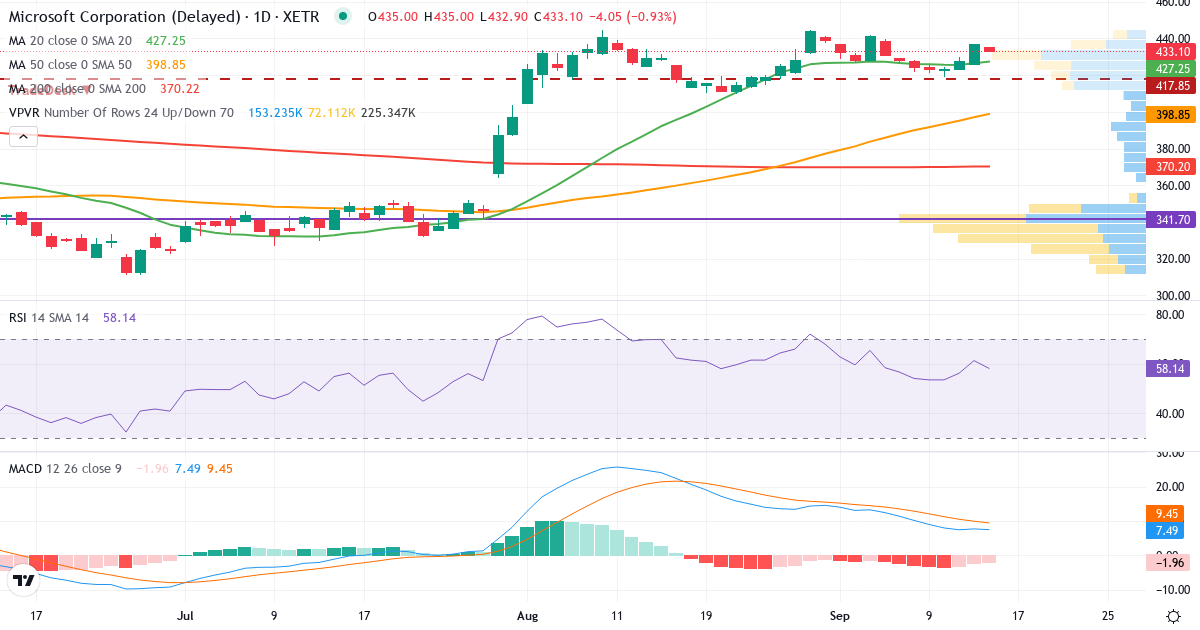Open chart settings gear icon
Screen dimensions: 1200x630
pyautogui.click(x=1172, y=616)
